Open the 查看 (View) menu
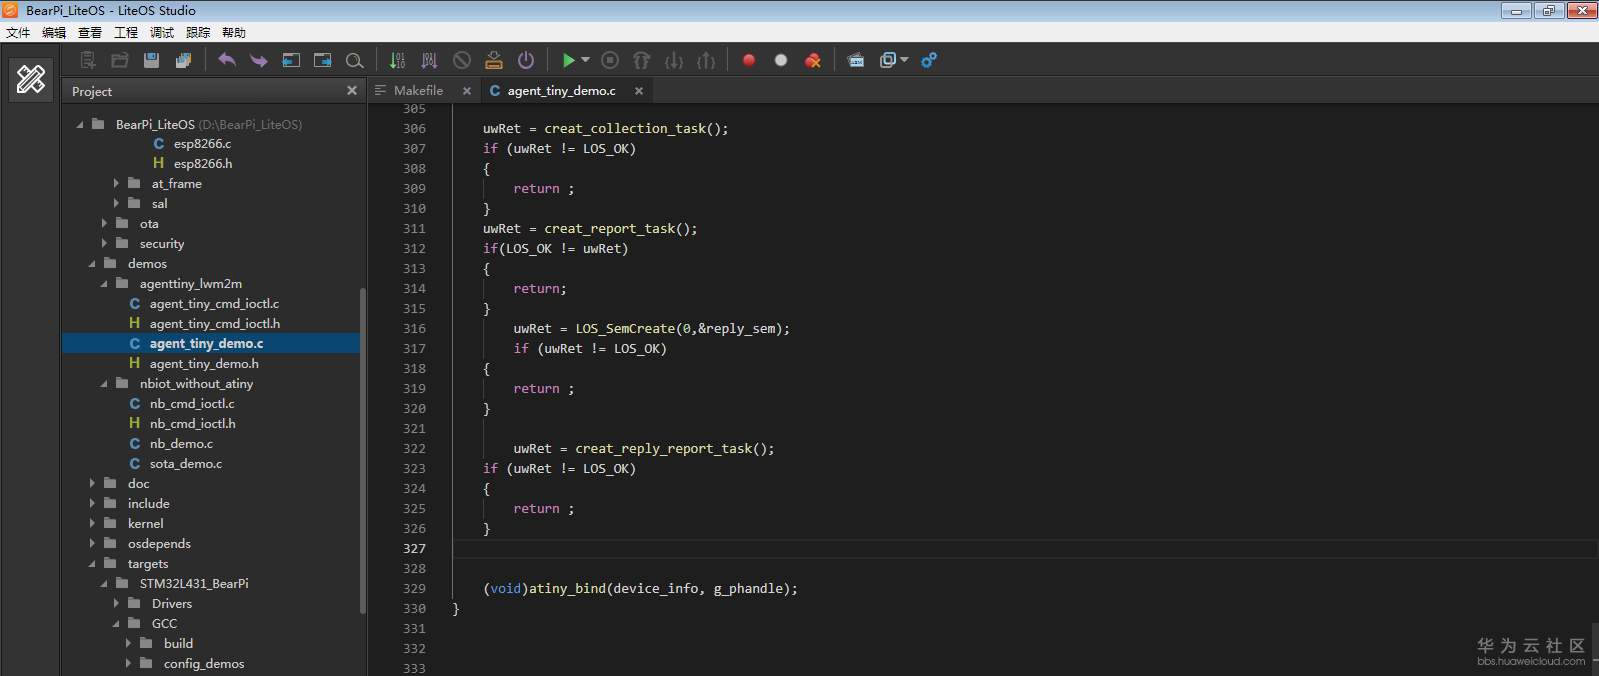Image resolution: width=1599 pixels, height=676 pixels. 90,32
